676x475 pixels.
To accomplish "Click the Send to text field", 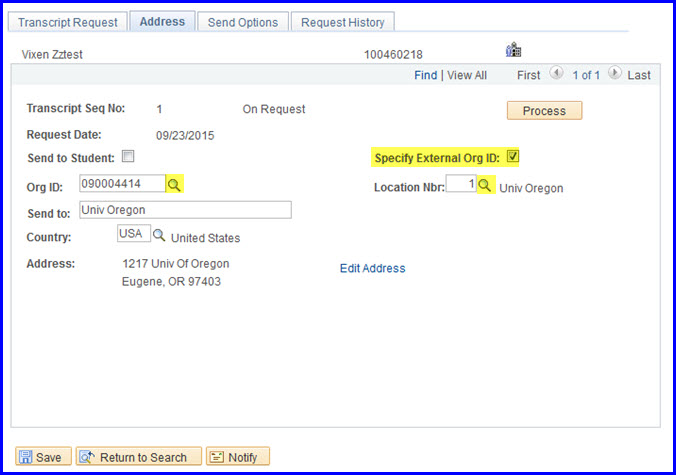I will (184, 210).
